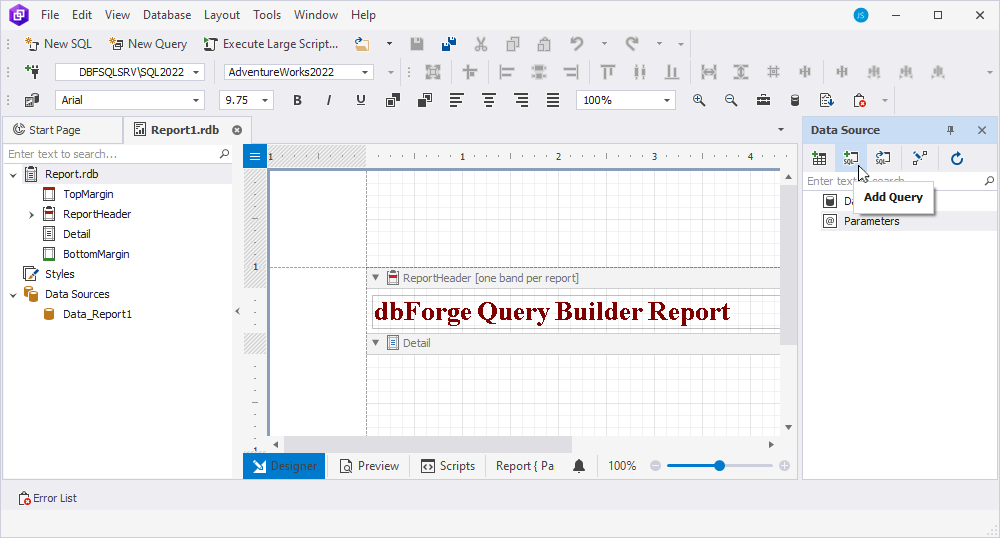Click the database cylinder icon in toolbar
1000x538 pixels.
795,100
